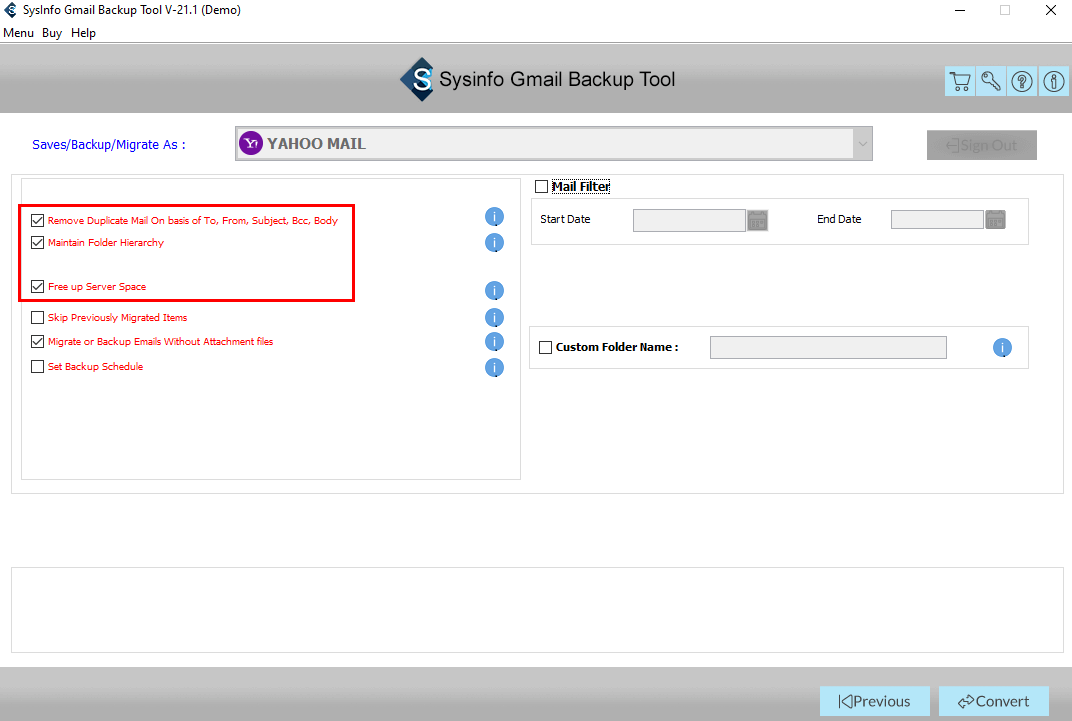Click the Sign Out button

tap(982, 145)
